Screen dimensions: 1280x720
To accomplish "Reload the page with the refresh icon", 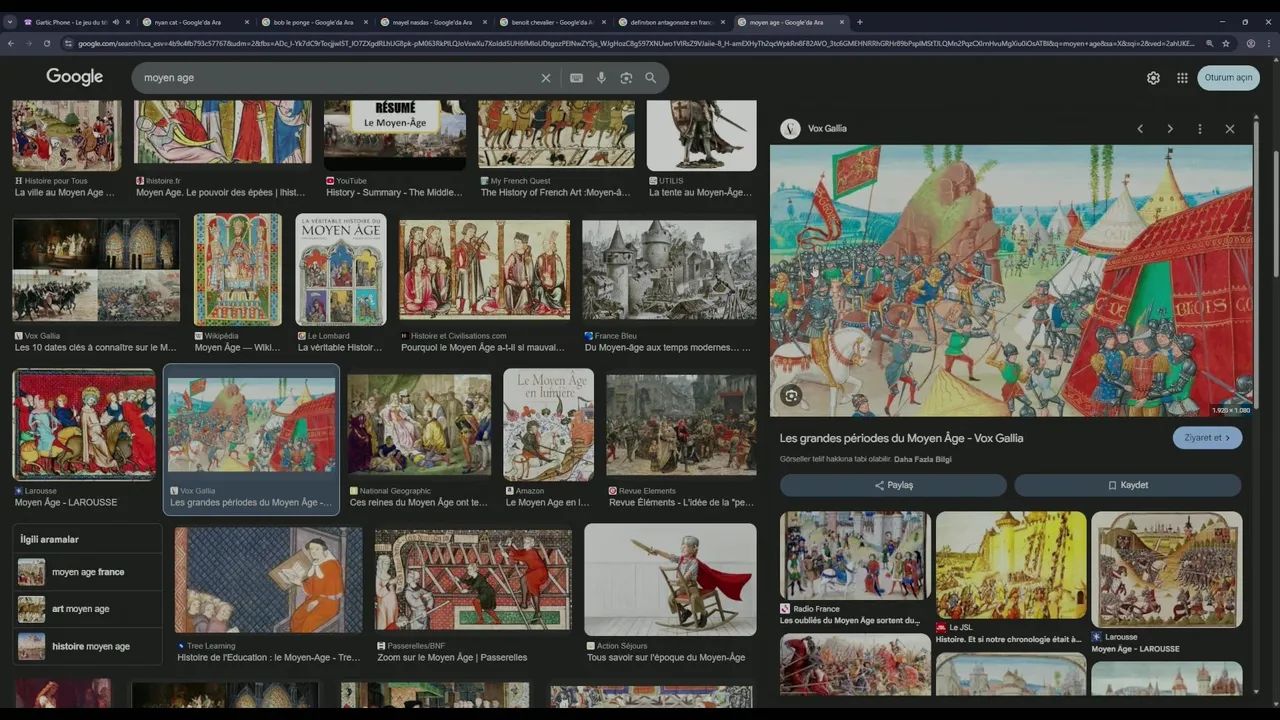I will (47, 44).
